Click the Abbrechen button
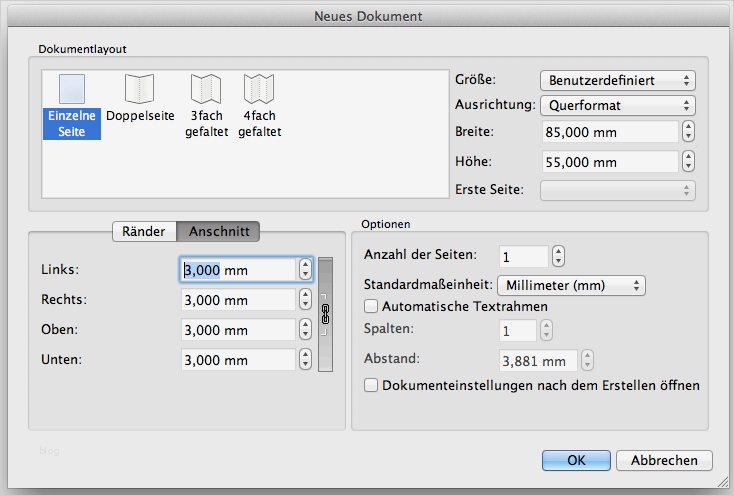 tap(664, 460)
